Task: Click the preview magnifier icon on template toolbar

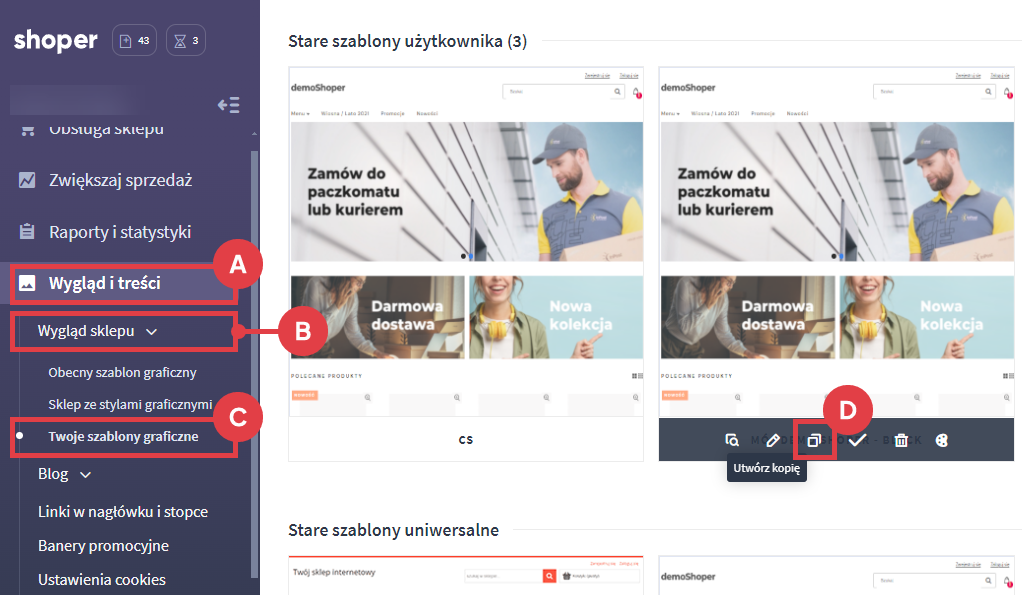Action: [x=732, y=441]
